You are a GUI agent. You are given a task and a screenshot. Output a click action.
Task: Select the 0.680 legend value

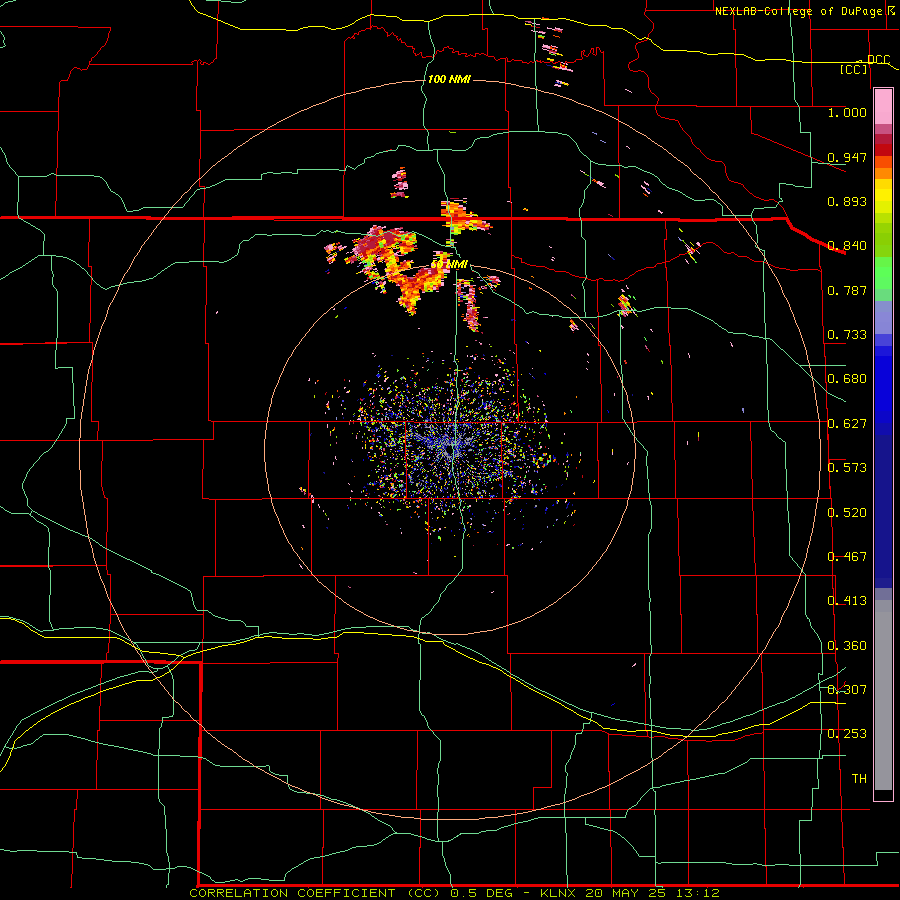tap(847, 379)
